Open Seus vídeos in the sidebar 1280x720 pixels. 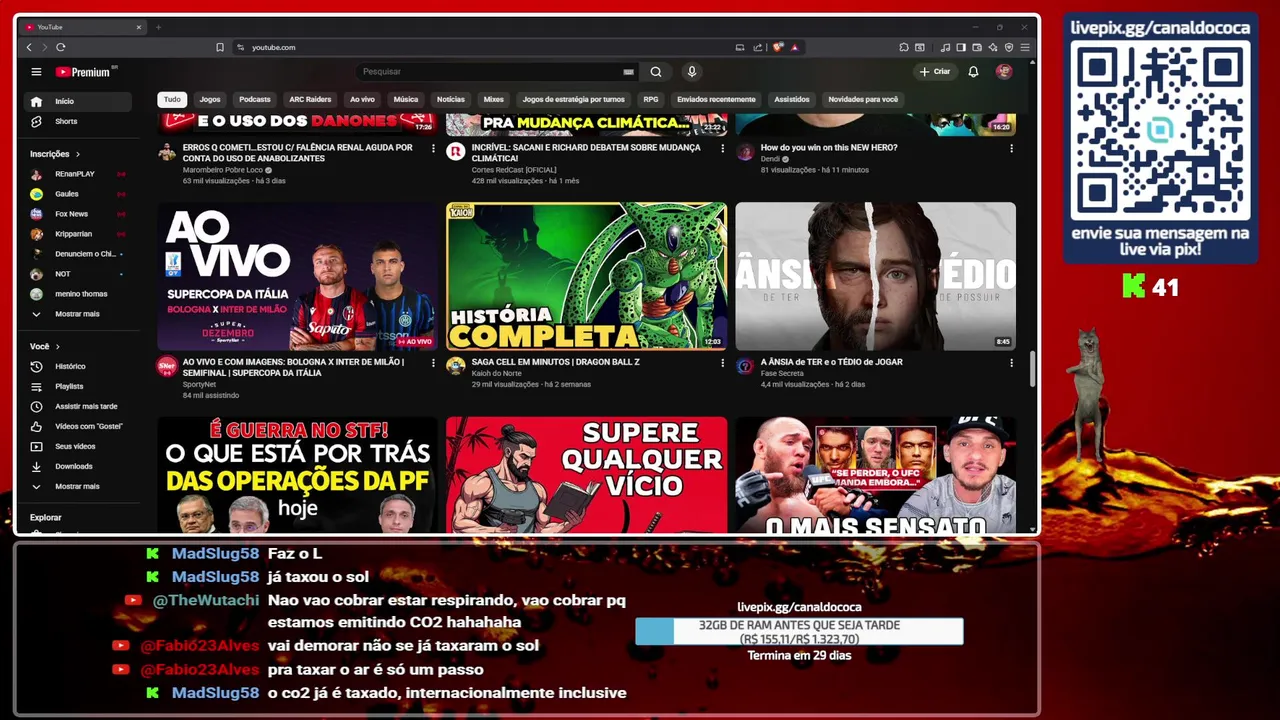(77, 446)
